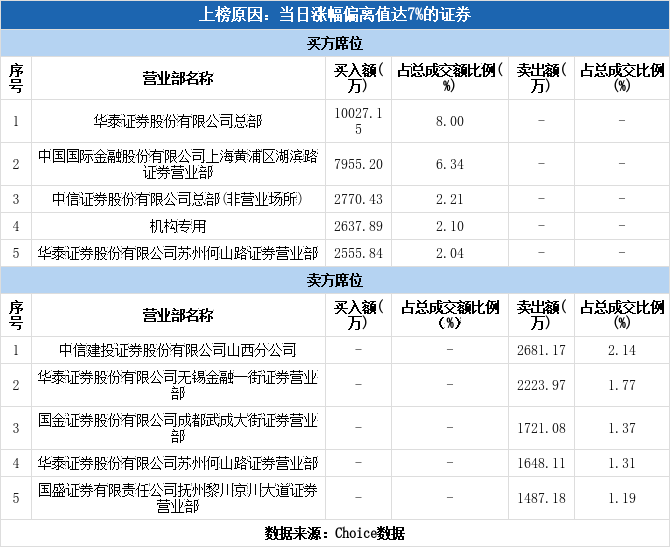Click ratio value 6.34
This screenshot has width=670, height=547.
[x=450, y=164]
